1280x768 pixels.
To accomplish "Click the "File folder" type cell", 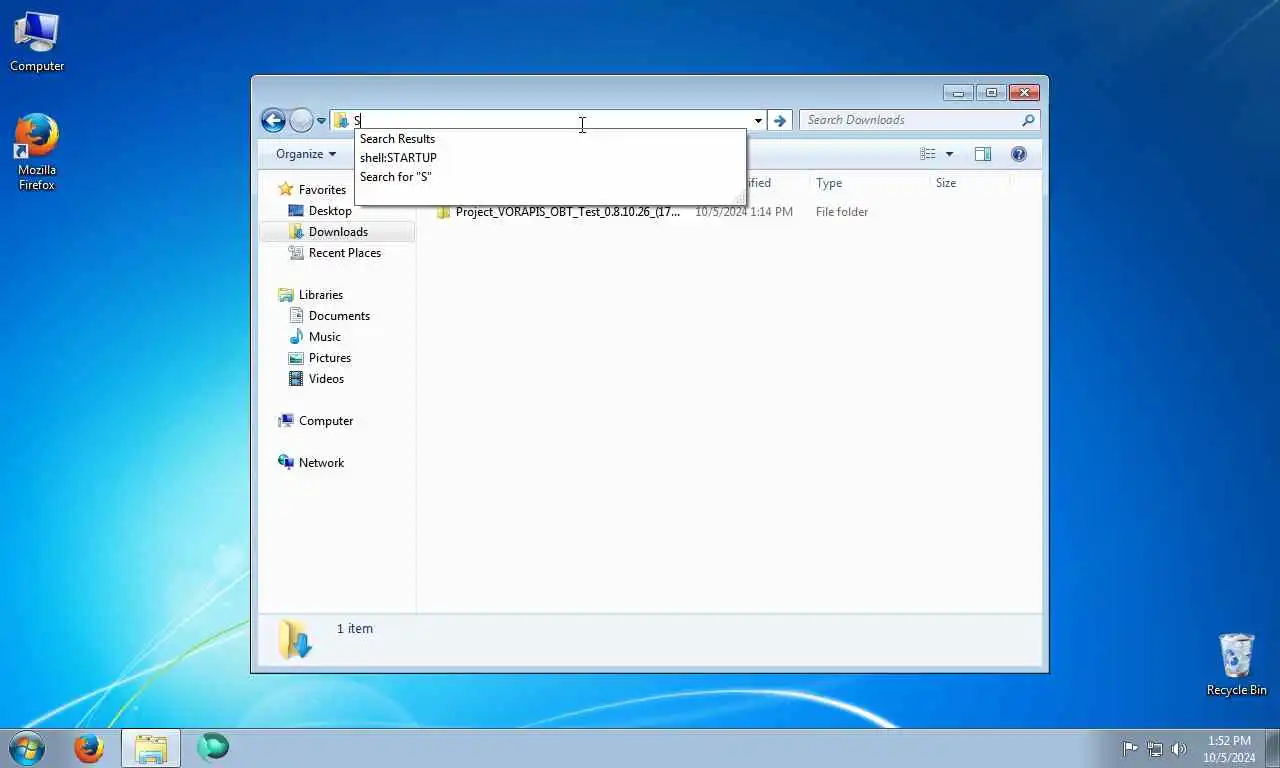I will click(842, 212).
